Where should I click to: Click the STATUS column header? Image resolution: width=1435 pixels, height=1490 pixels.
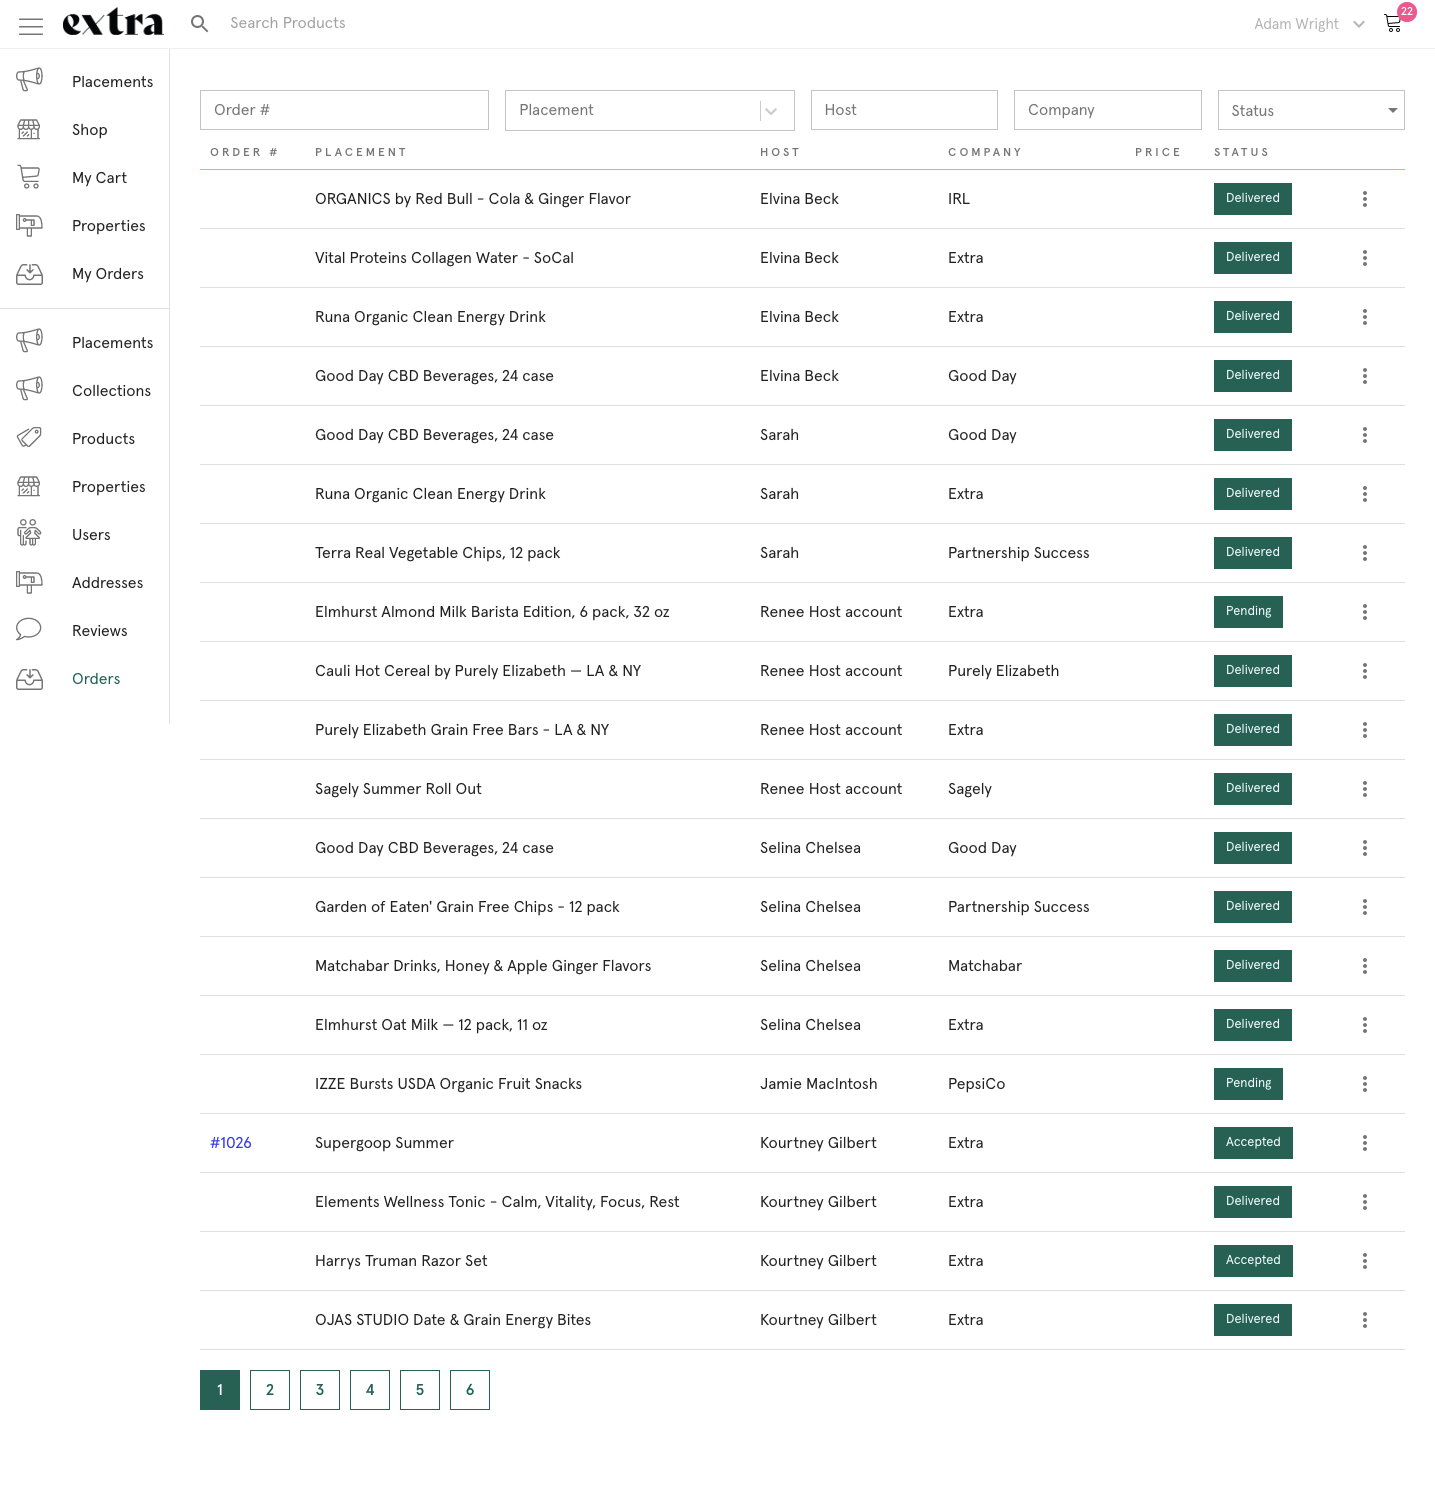(x=1241, y=152)
